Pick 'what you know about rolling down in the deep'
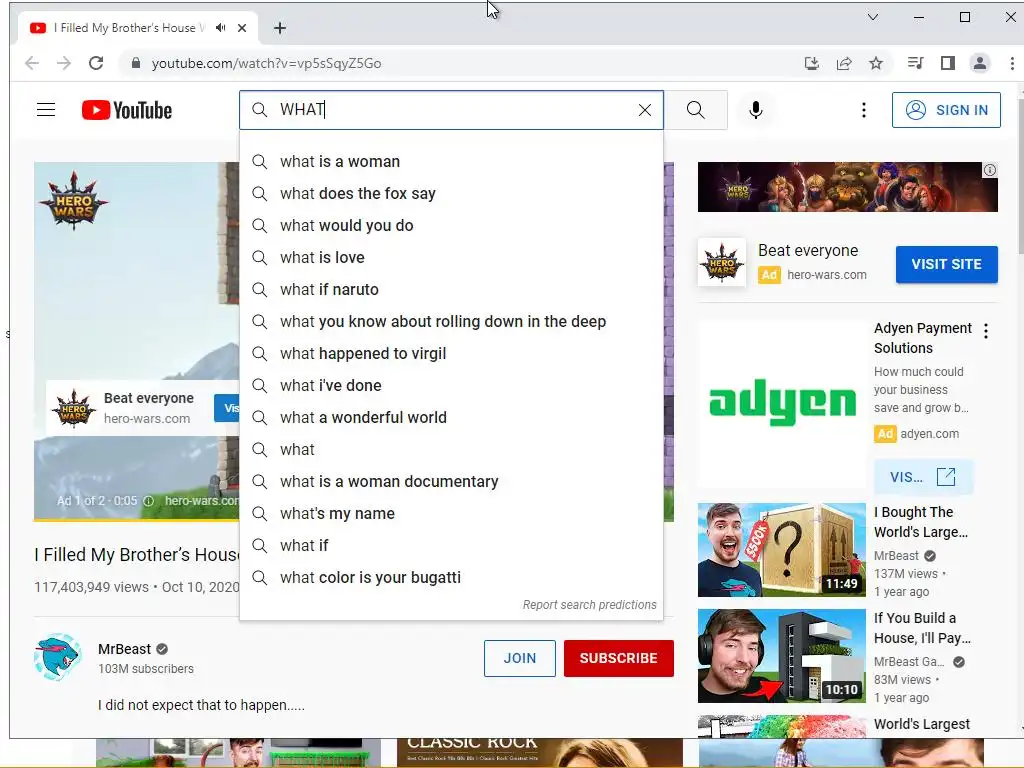Viewport: 1024px width, 768px height. (x=451, y=321)
